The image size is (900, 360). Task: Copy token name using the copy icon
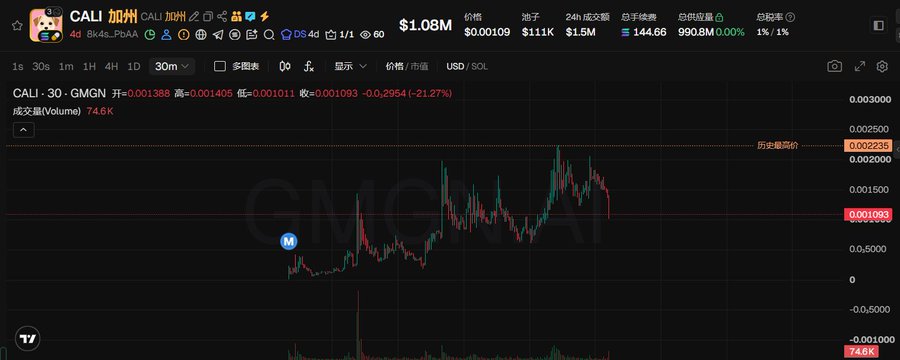pos(208,17)
